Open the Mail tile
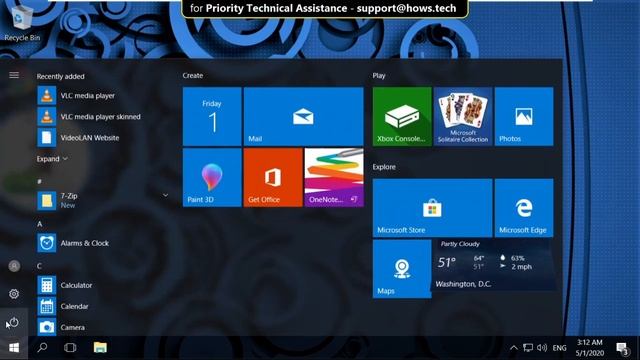Screen dimensions: 640x360 [x=303, y=116]
